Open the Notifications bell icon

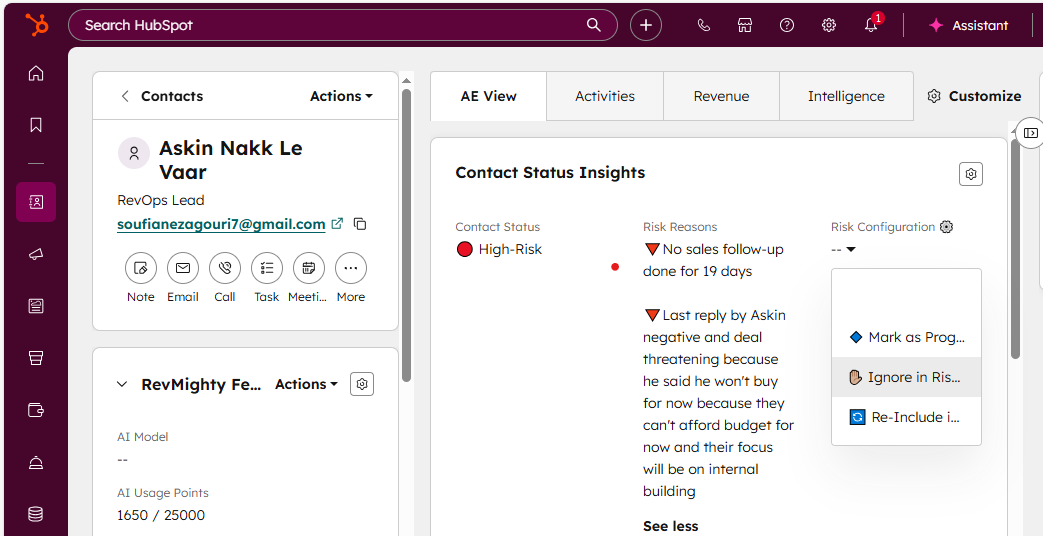tap(871, 25)
